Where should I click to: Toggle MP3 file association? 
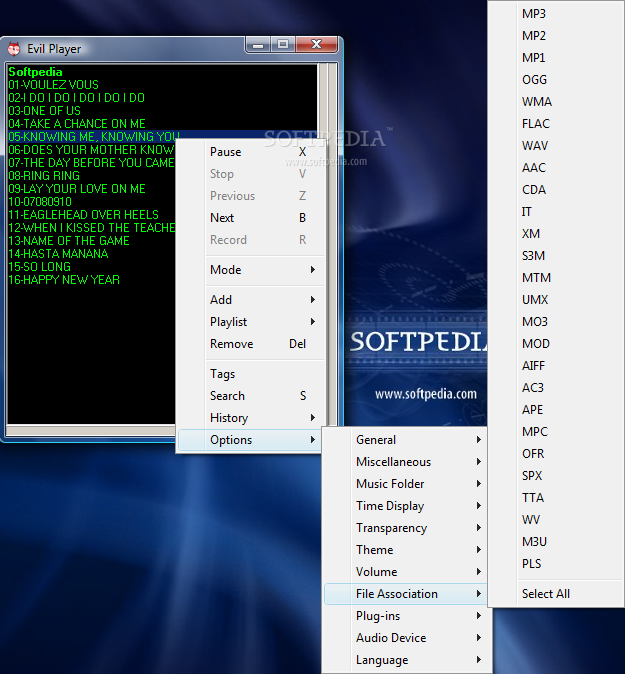[x=556, y=14]
